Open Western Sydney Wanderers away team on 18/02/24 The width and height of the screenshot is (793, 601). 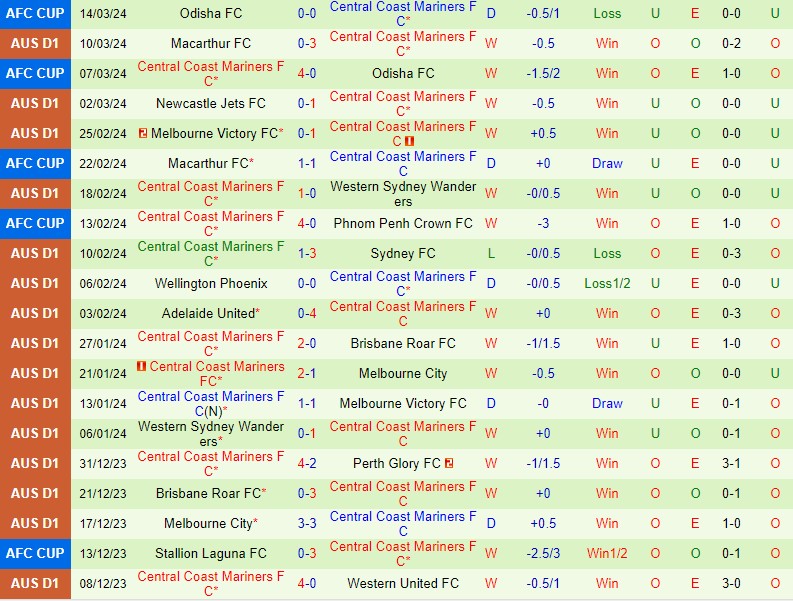click(403, 194)
